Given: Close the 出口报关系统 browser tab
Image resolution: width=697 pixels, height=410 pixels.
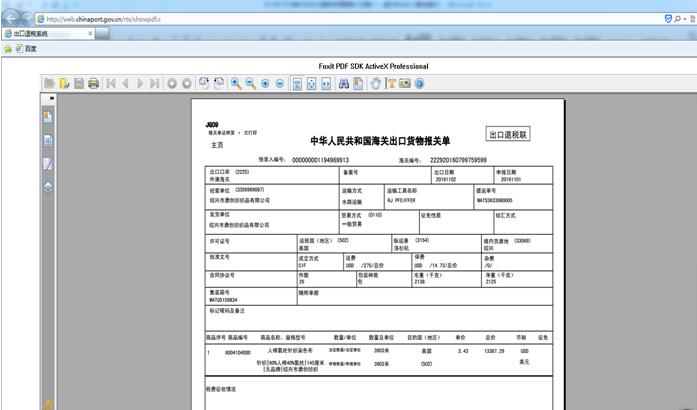Looking at the screenshot, I should click(x=88, y=33).
